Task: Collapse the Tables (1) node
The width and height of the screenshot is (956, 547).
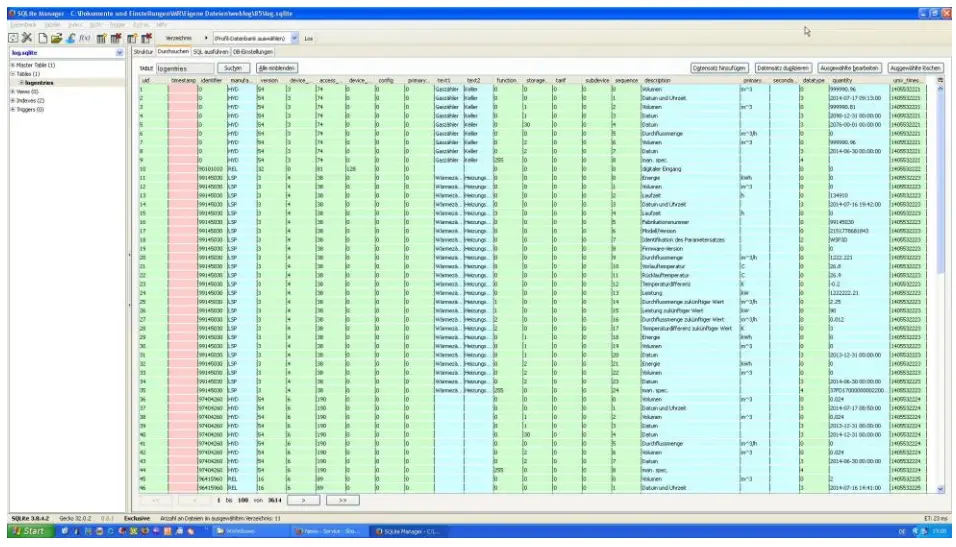Action: (x=12, y=74)
